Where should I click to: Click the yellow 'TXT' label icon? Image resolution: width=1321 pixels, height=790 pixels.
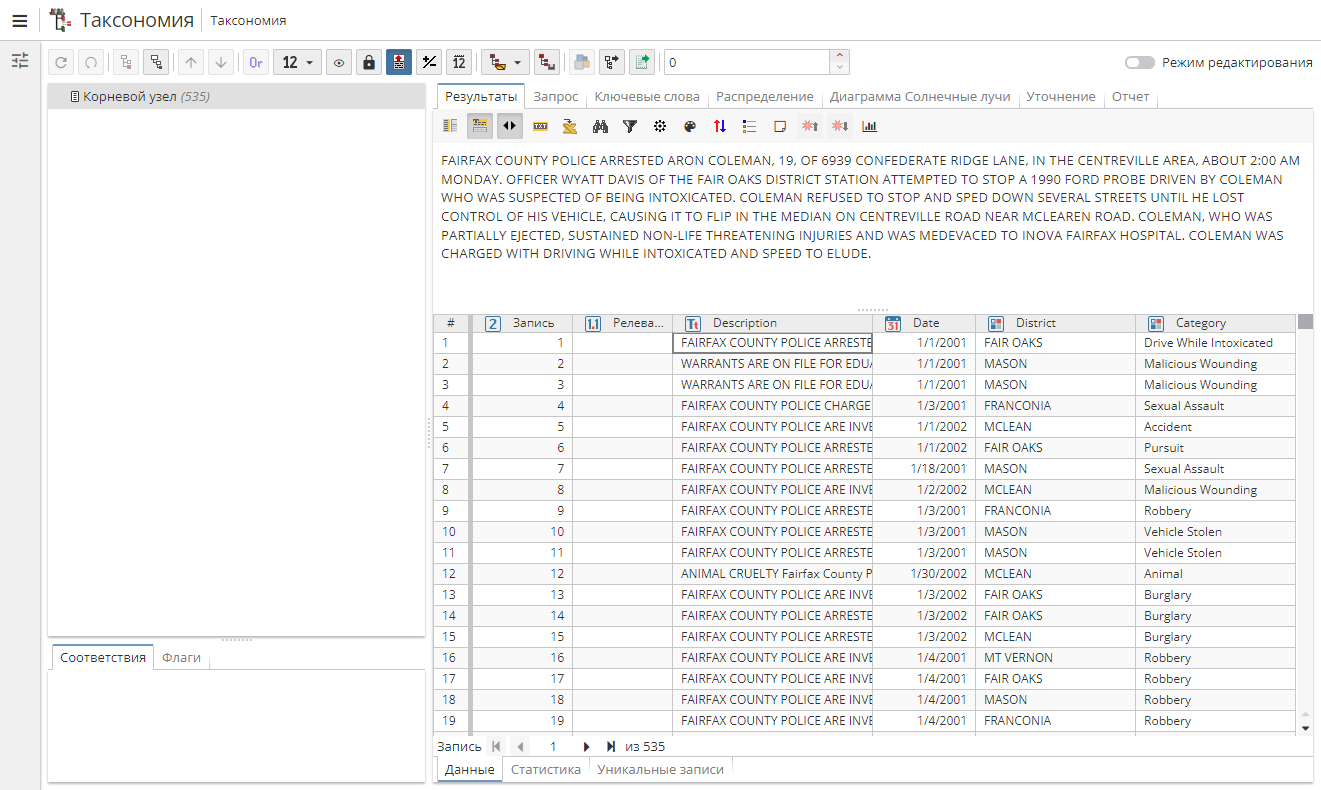pos(540,126)
